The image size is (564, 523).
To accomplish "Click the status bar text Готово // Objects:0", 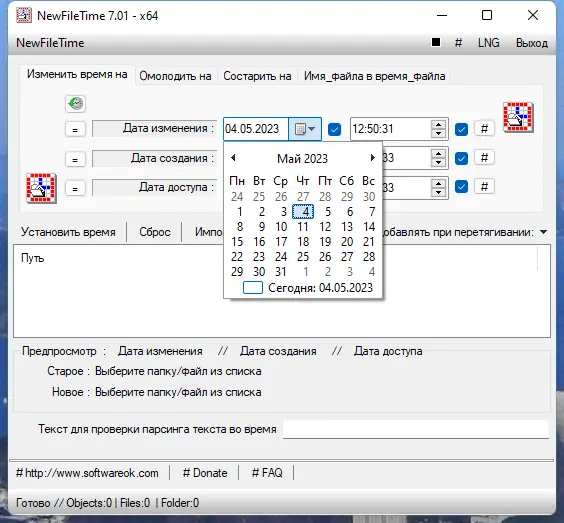I will [64, 503].
